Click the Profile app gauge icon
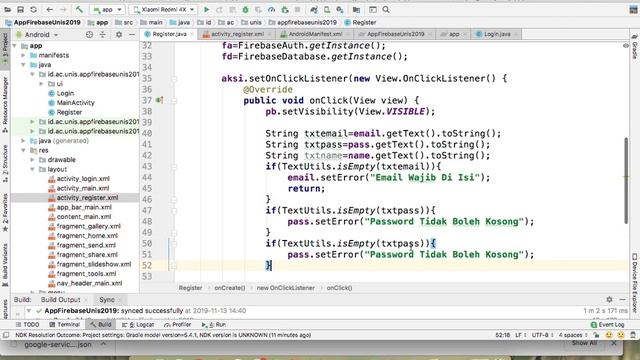Image resolution: width=640 pixels, height=360 pixels. (271, 9)
